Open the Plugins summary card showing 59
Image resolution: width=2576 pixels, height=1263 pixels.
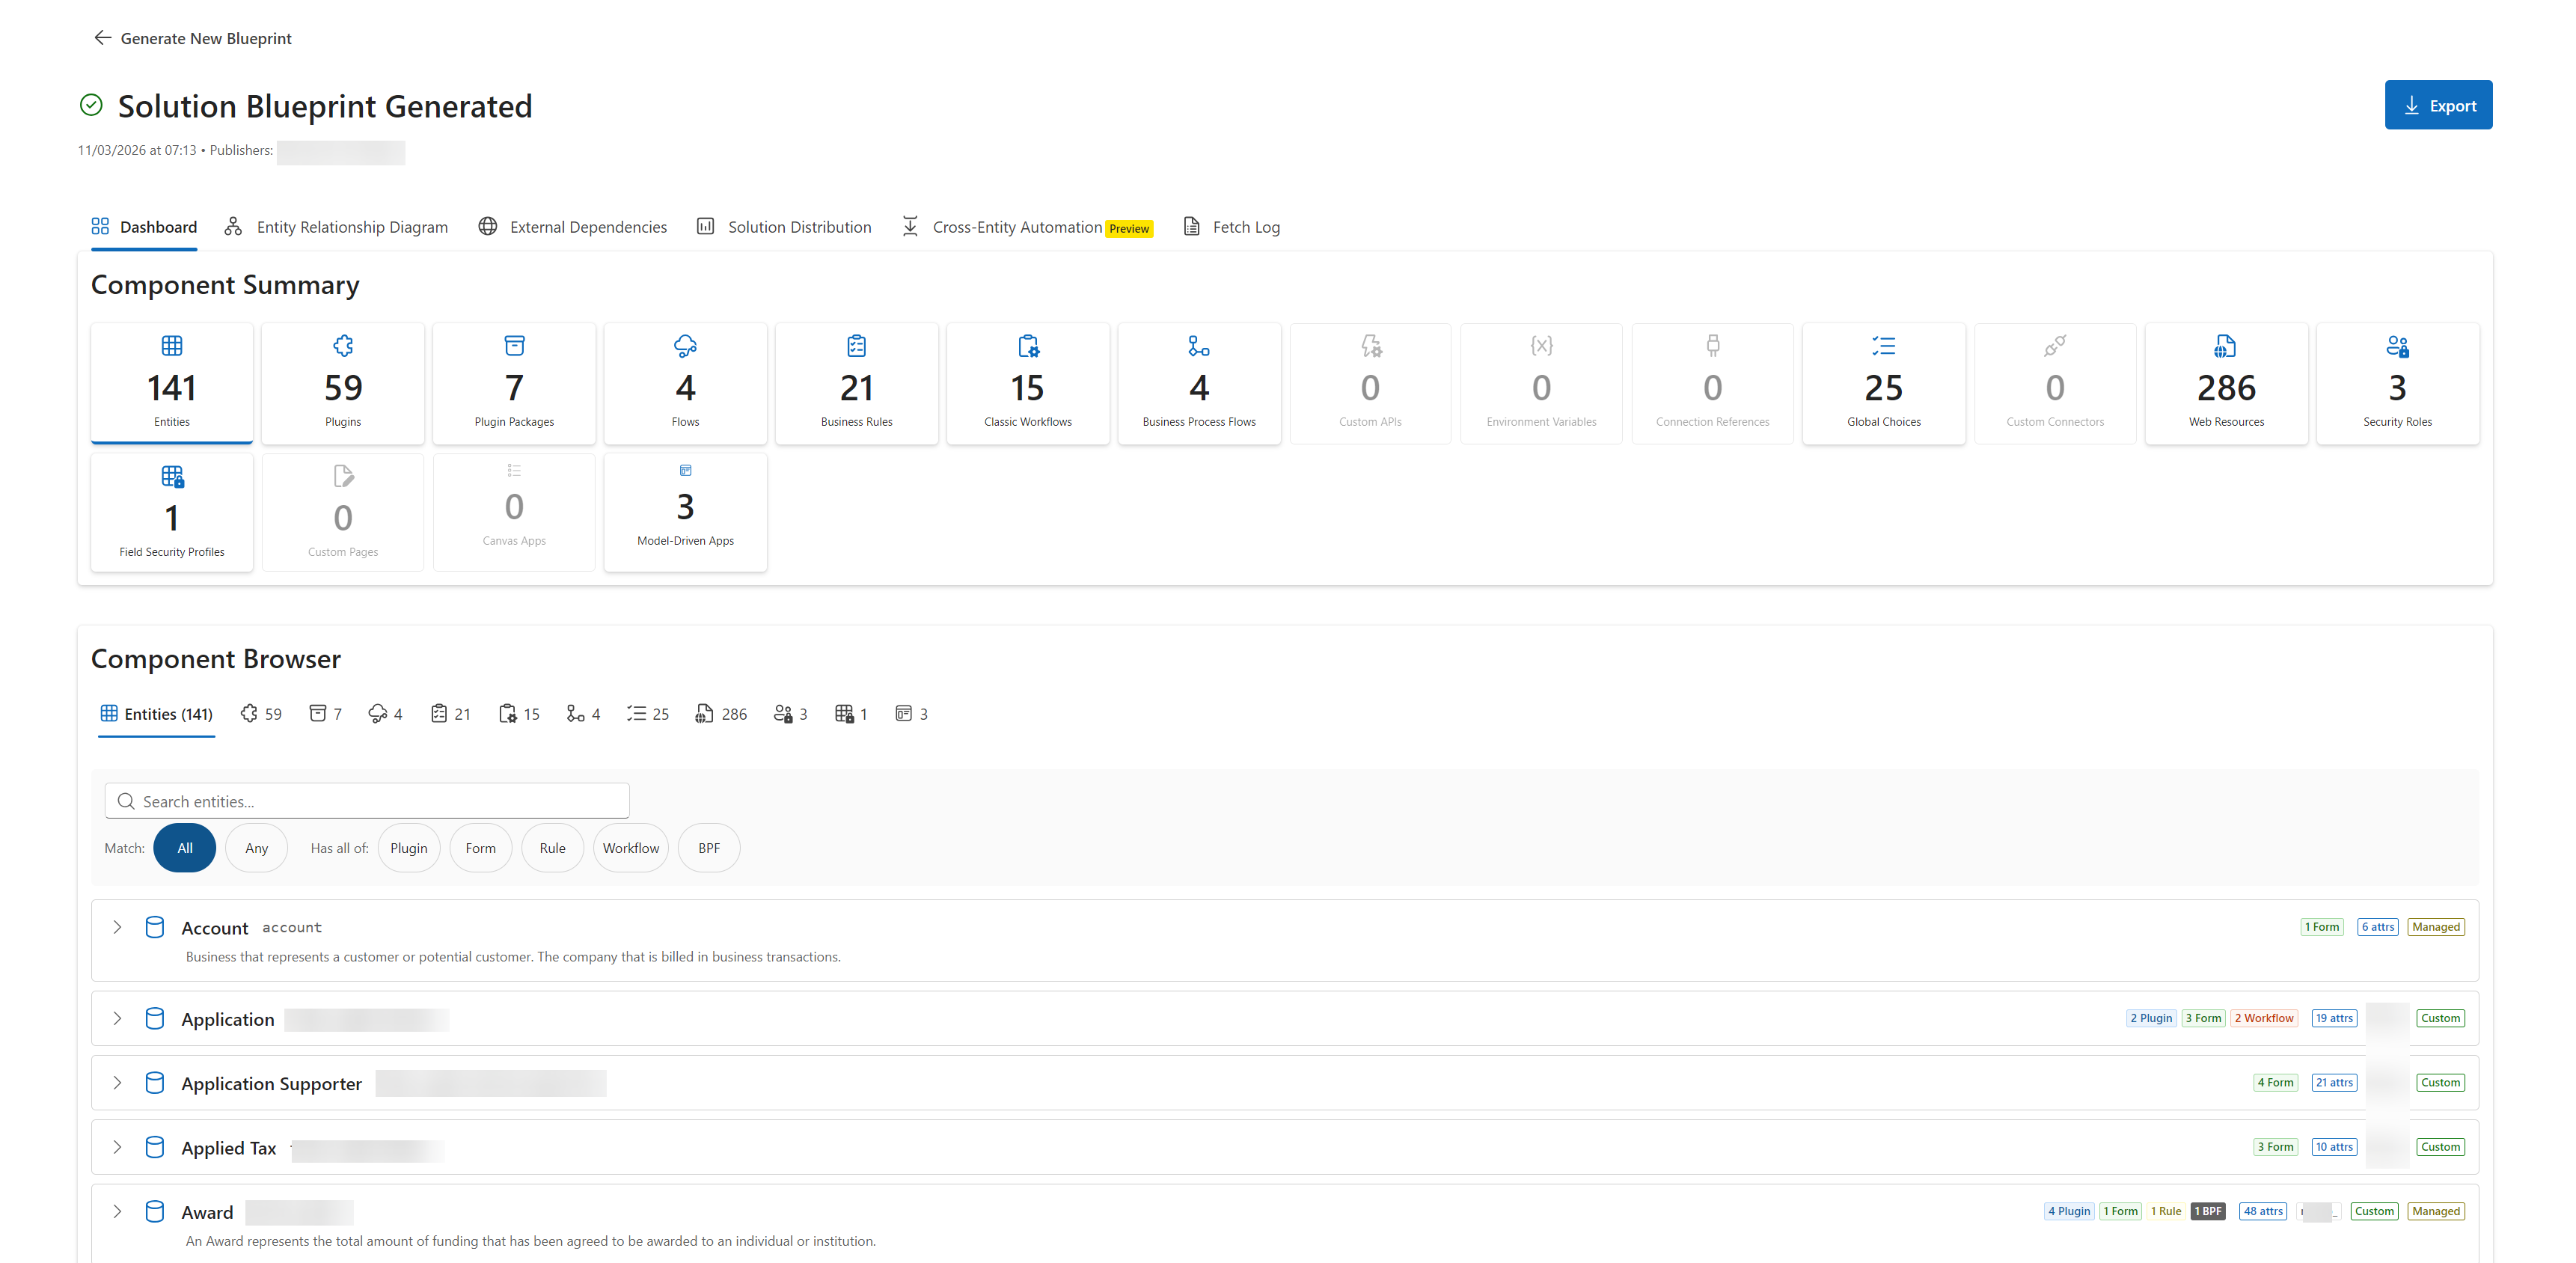(x=343, y=383)
